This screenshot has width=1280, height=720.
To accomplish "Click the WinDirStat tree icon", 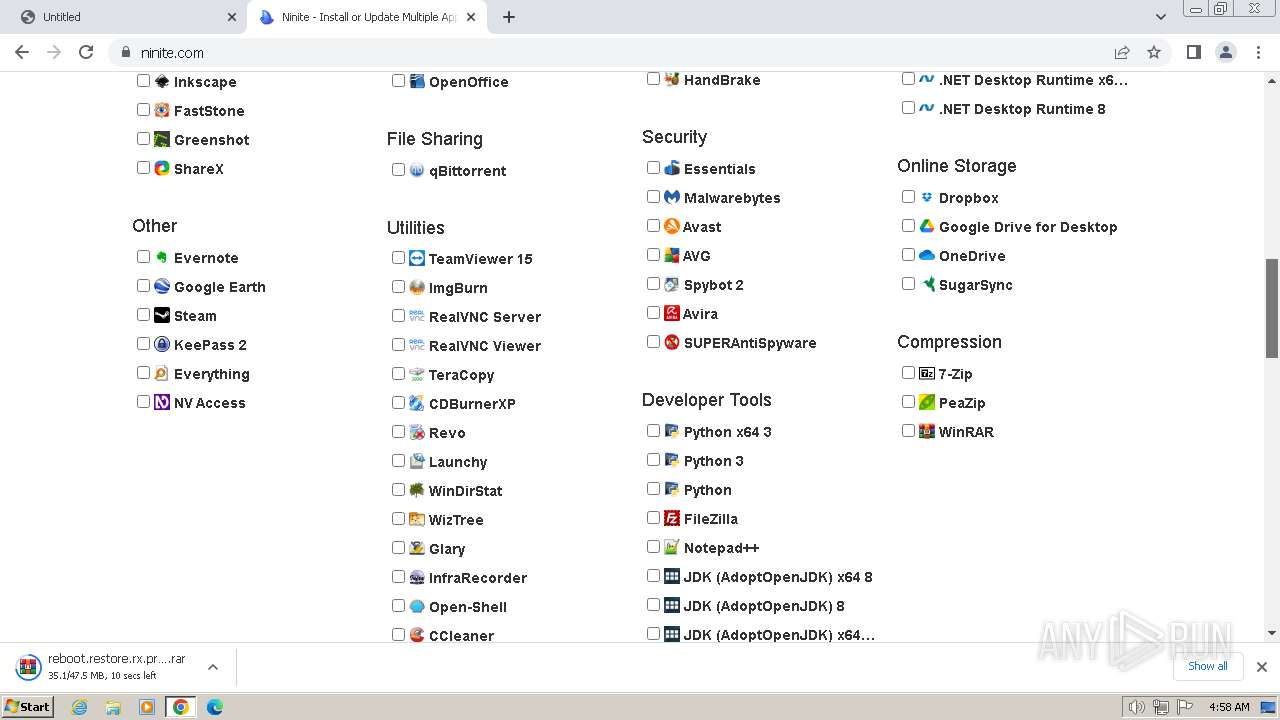I will (417, 490).
